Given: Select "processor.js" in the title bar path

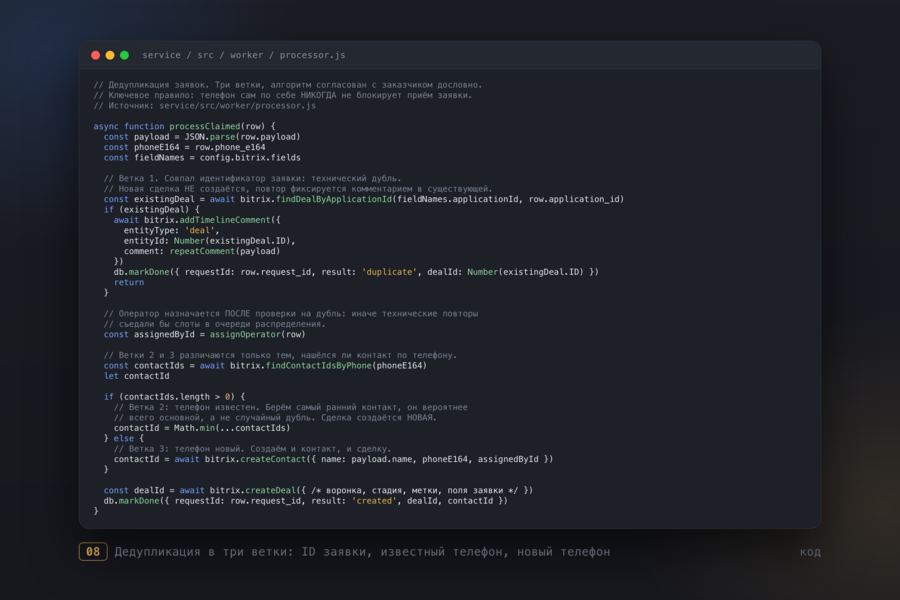Looking at the screenshot, I should (x=312, y=55).
